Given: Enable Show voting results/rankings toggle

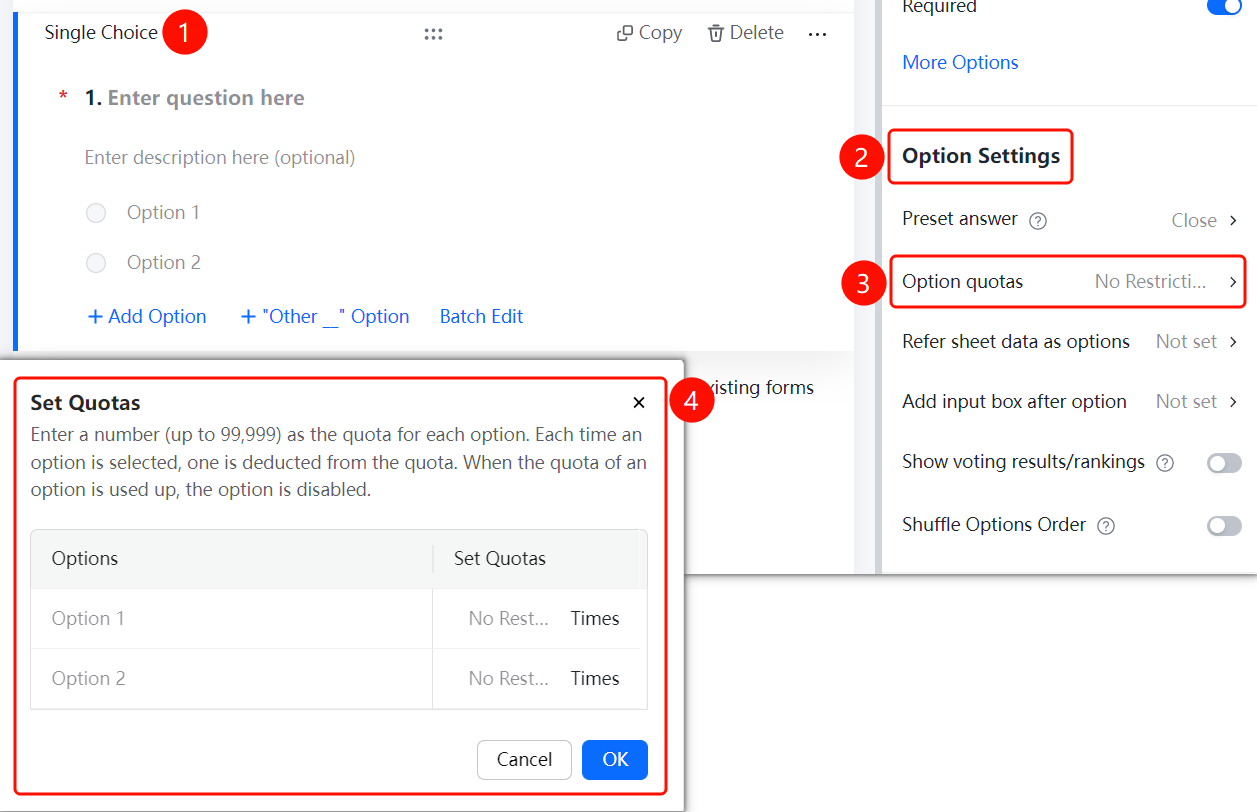Looking at the screenshot, I should [x=1224, y=463].
